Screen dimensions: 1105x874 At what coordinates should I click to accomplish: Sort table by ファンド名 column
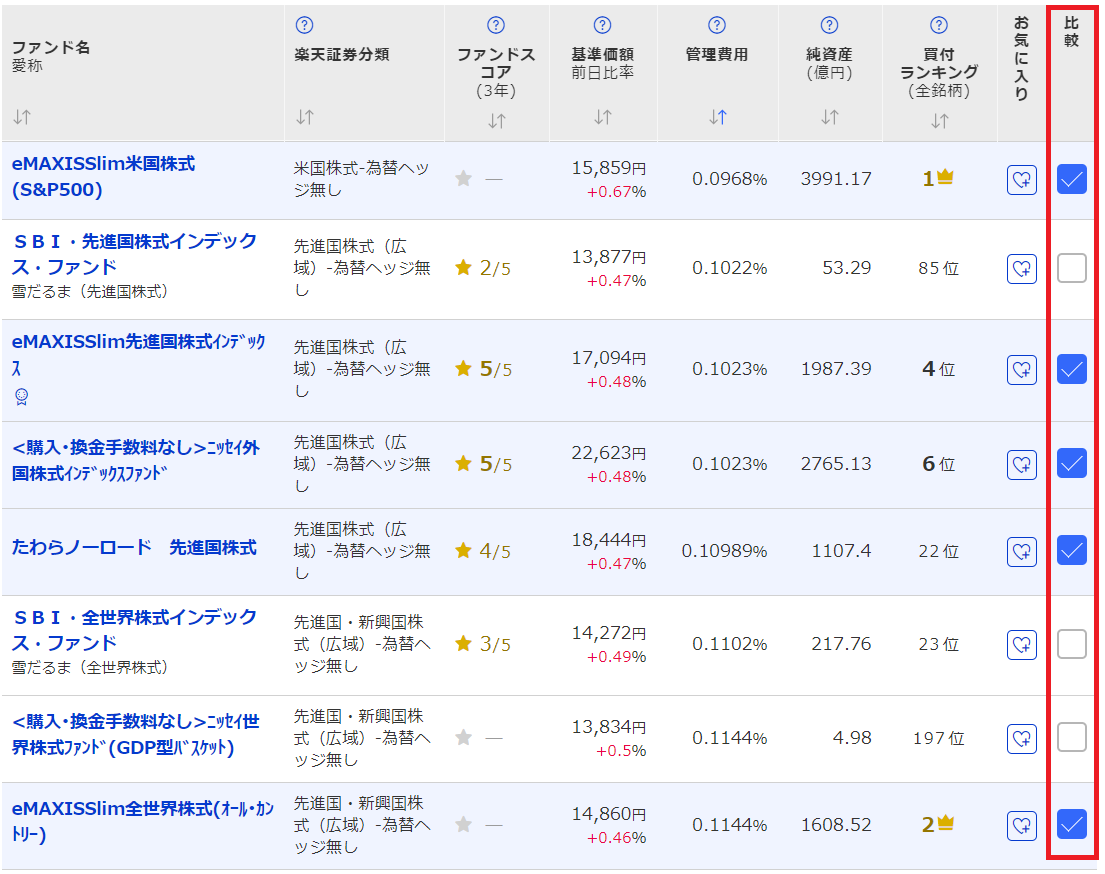22,117
